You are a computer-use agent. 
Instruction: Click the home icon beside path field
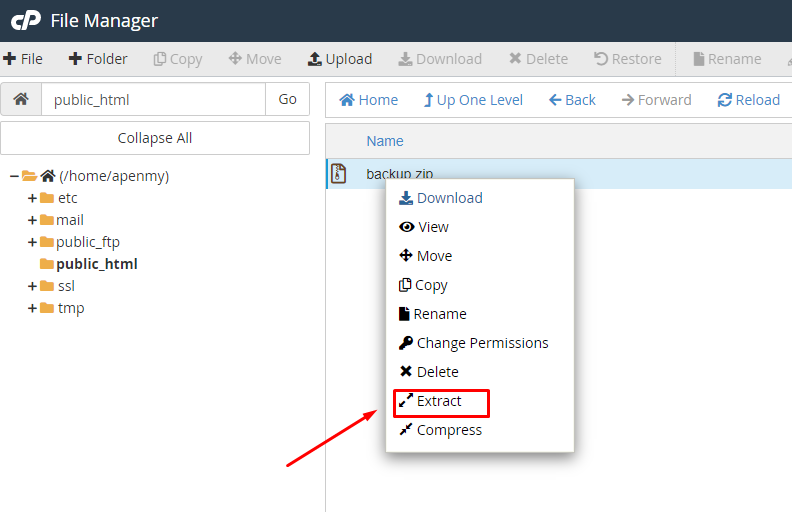click(21, 100)
